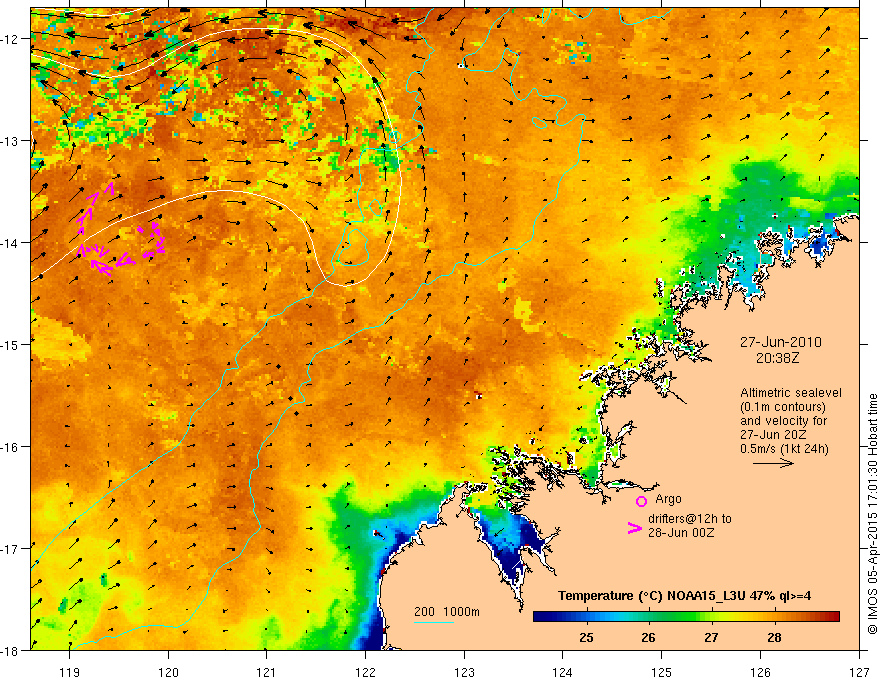The width and height of the screenshot is (880, 680).
Task: Click the magenta Argo circle legend symbol
Action: click(x=641, y=501)
